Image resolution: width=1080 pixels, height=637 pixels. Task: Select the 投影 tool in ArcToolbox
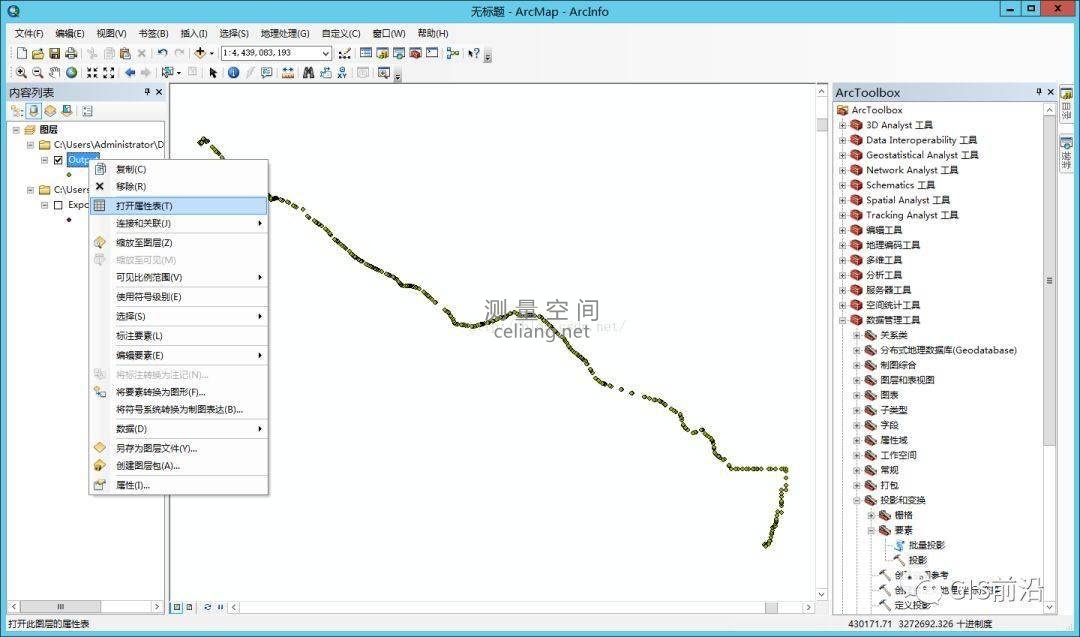point(917,561)
